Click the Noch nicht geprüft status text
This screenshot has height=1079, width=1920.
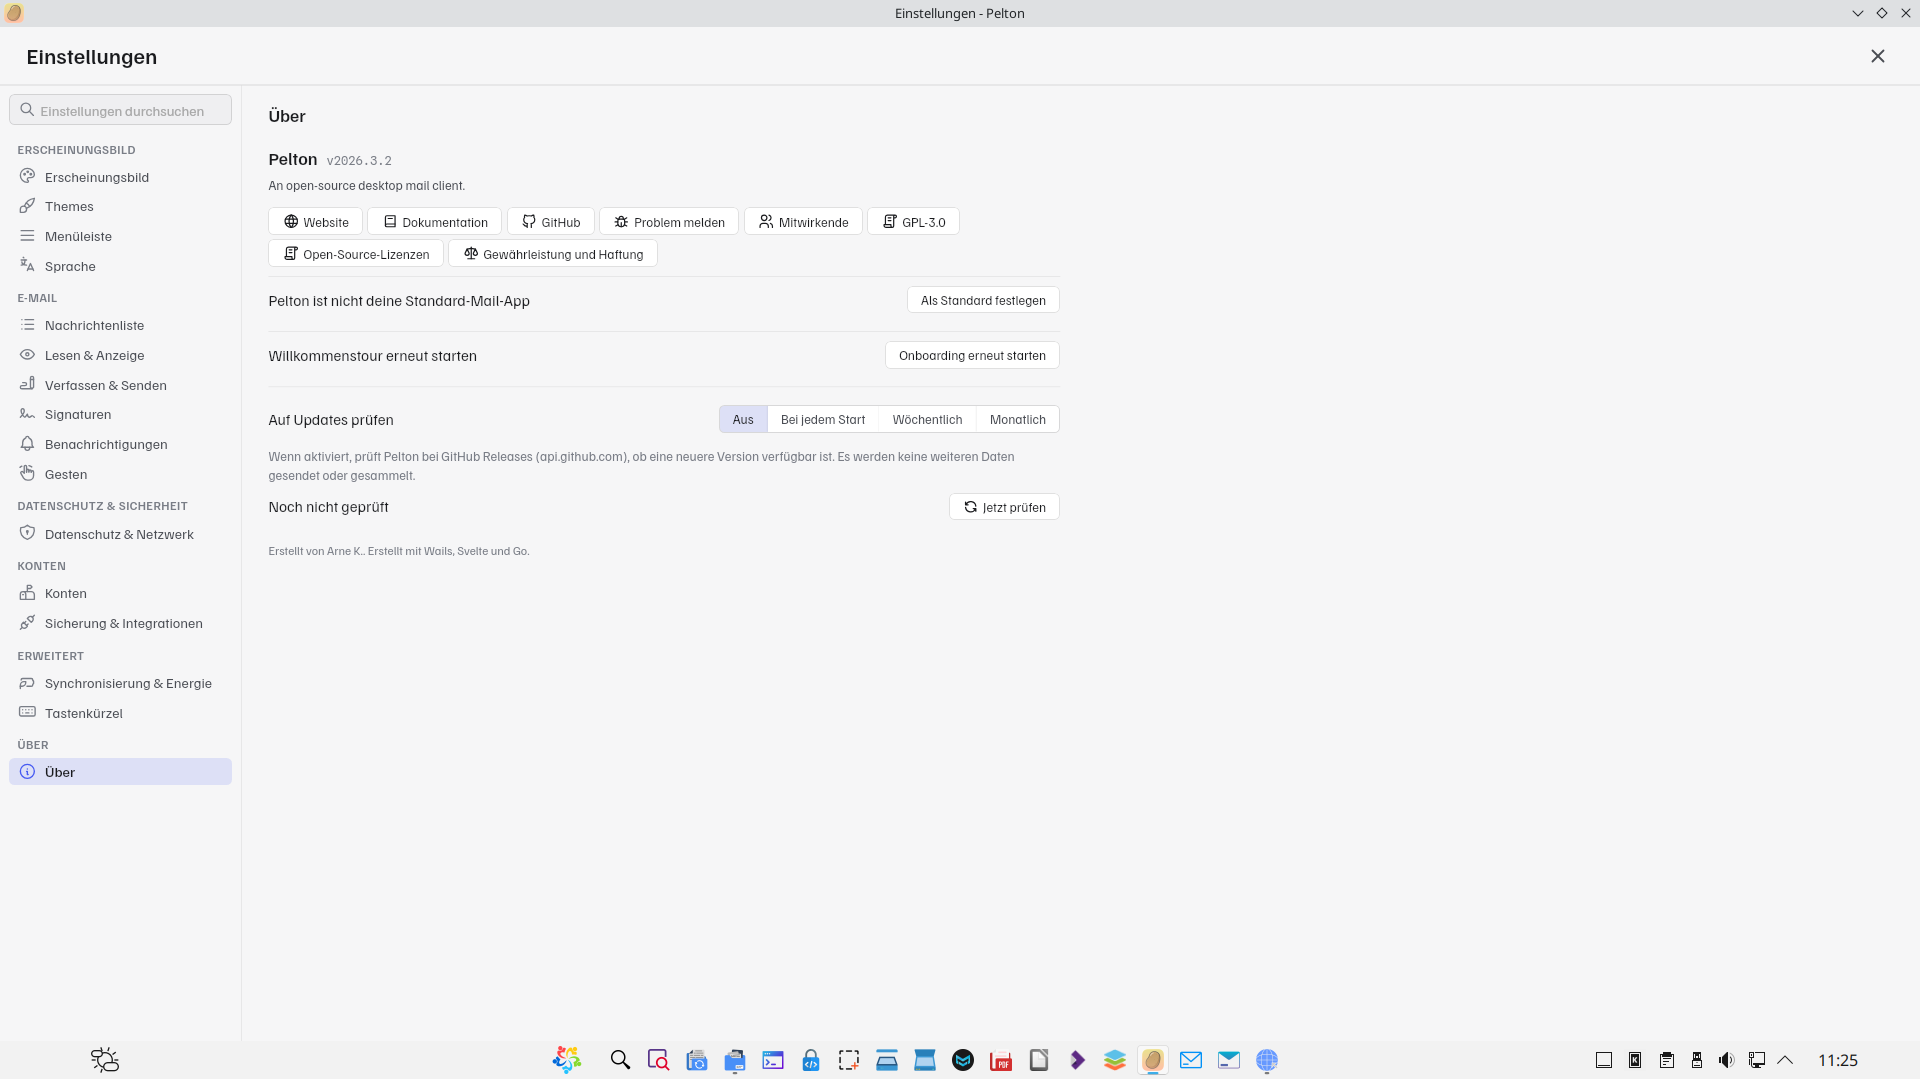click(328, 507)
